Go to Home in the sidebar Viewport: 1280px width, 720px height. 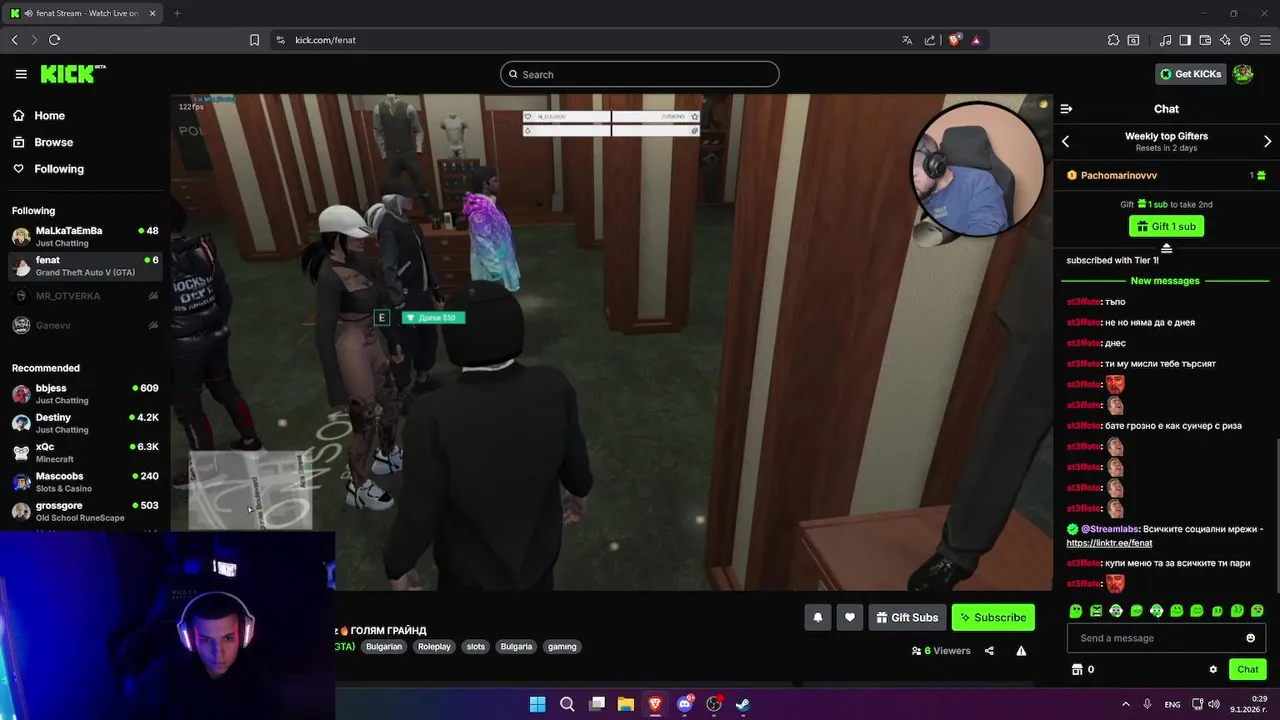click(49, 116)
